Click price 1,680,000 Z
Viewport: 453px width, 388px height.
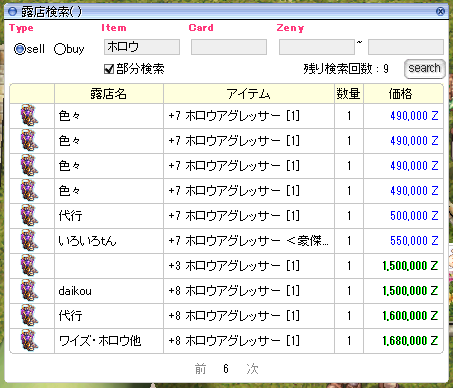click(x=410, y=341)
